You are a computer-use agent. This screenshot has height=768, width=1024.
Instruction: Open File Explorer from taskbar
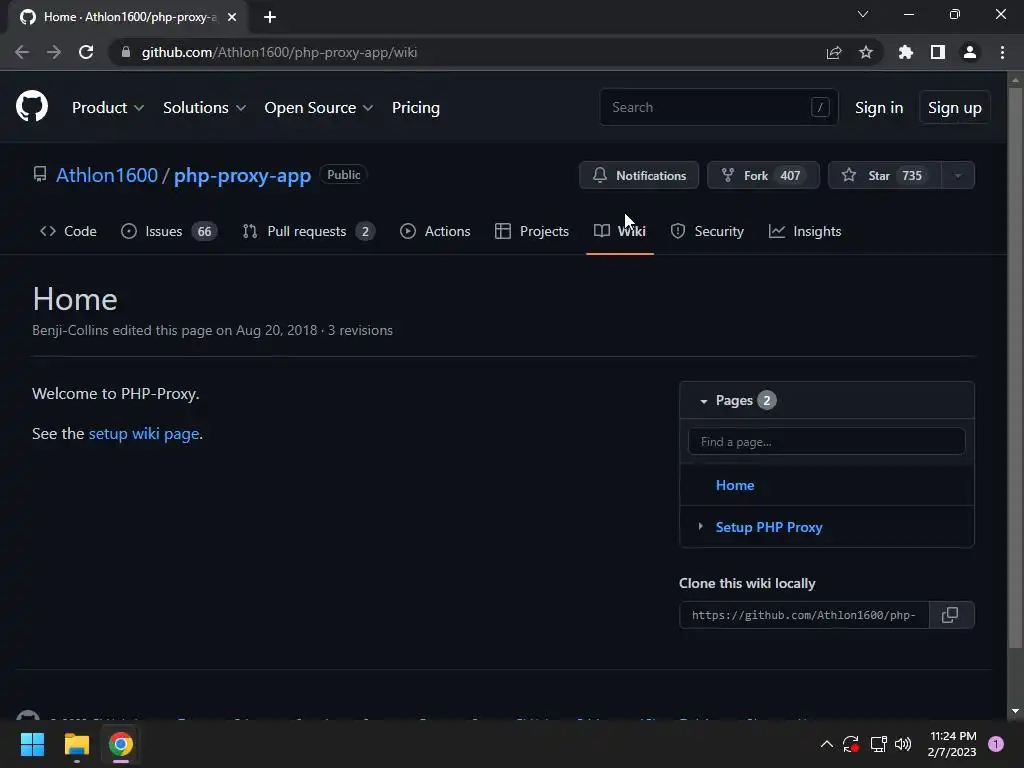[76, 744]
